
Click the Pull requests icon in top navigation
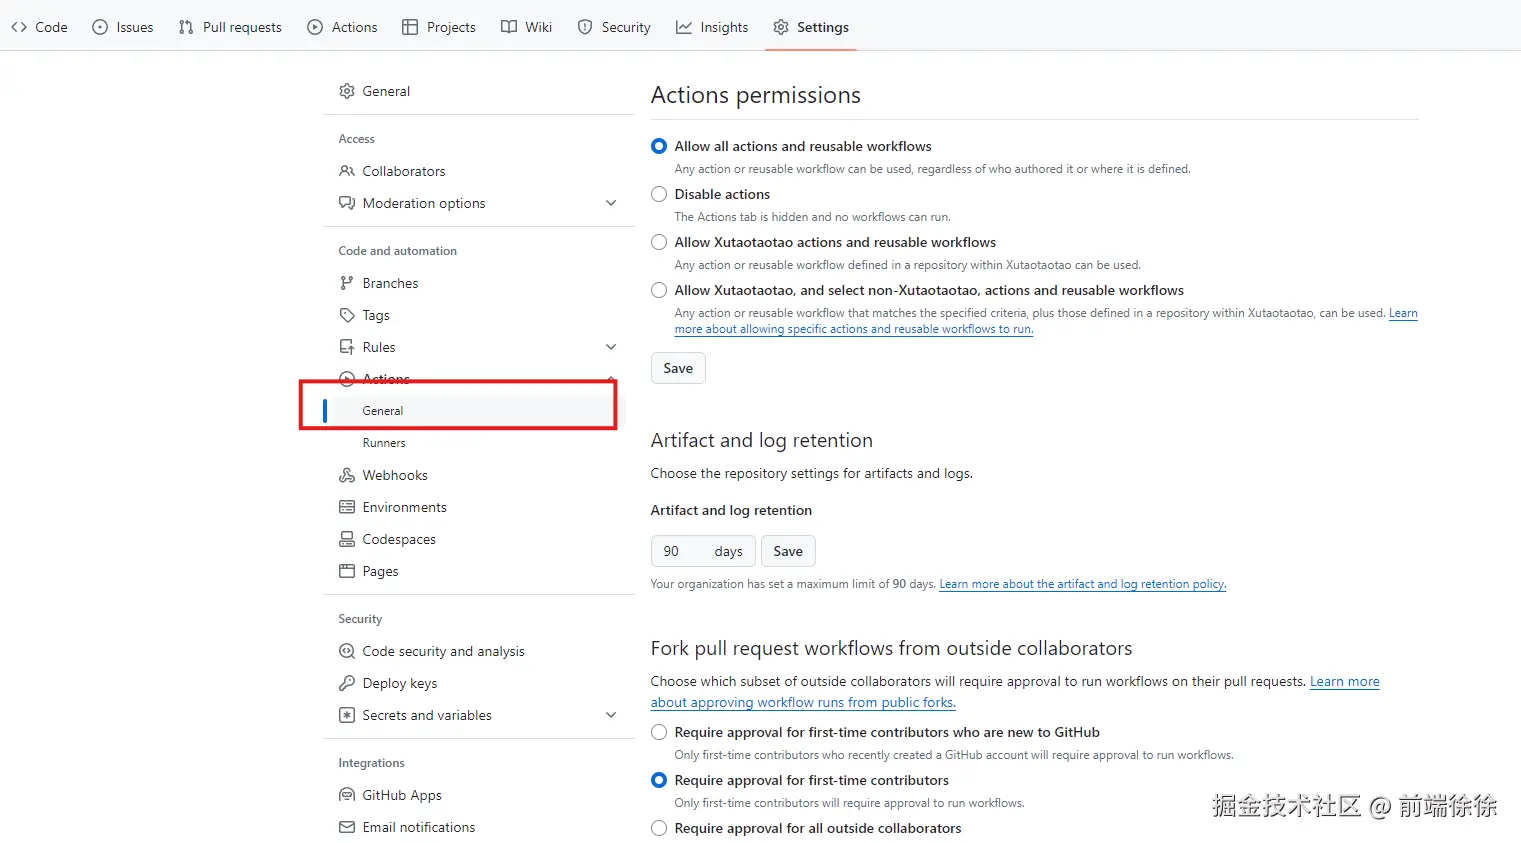[186, 27]
